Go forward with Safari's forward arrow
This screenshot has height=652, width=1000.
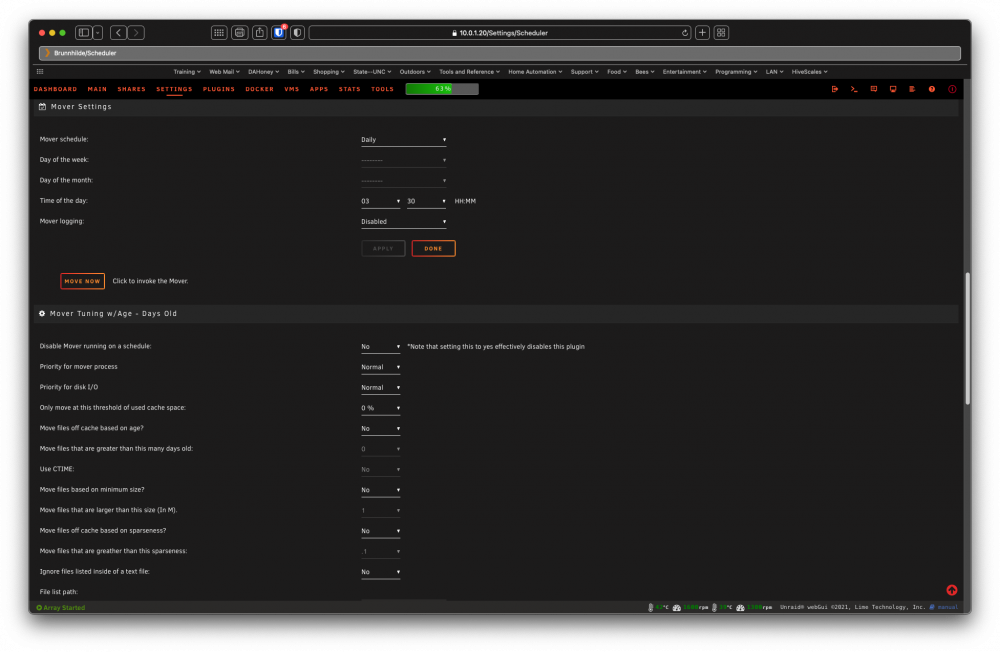pyautogui.click(x=136, y=33)
